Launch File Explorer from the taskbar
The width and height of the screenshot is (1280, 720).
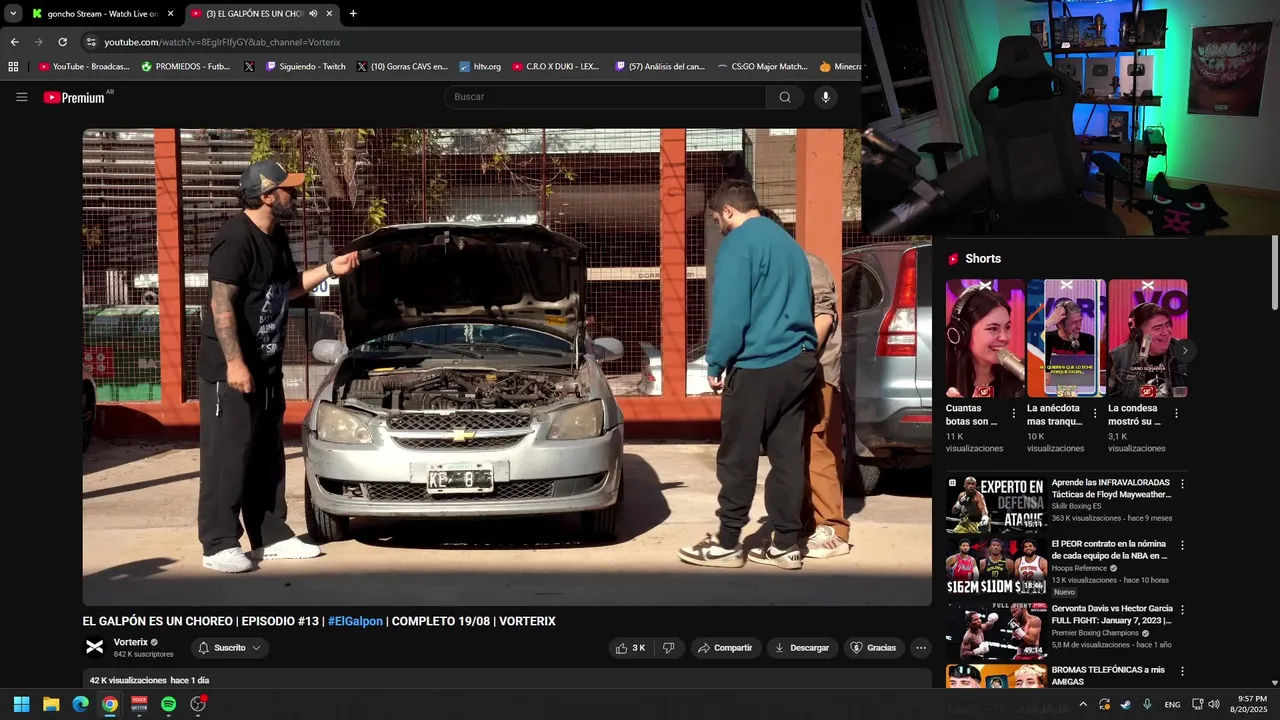51,704
